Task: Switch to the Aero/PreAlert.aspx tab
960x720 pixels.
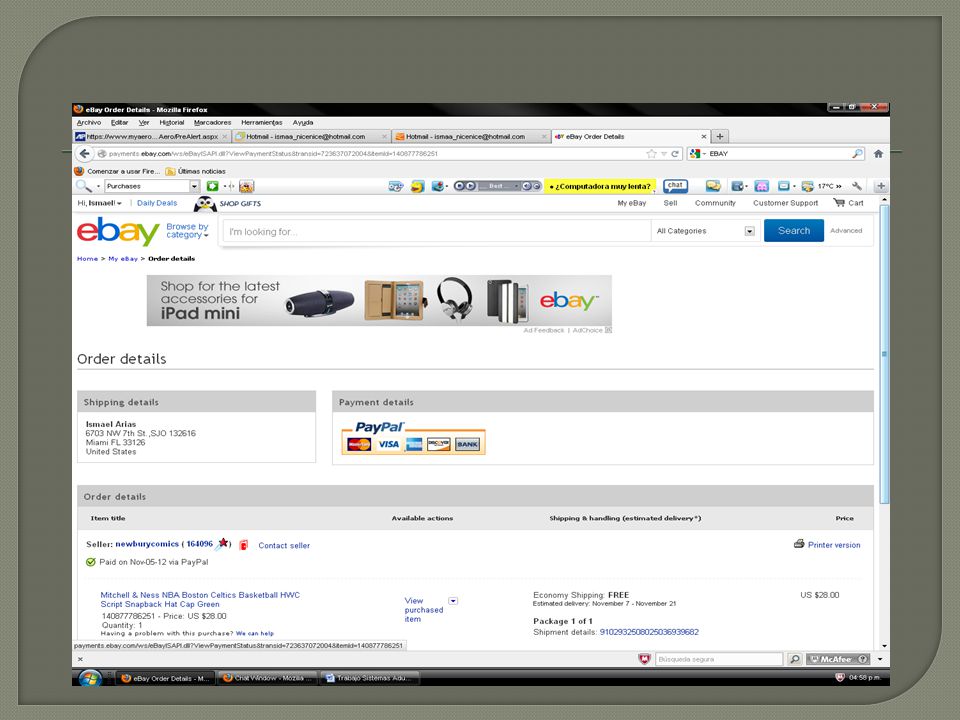Action: pyautogui.click(x=152, y=137)
